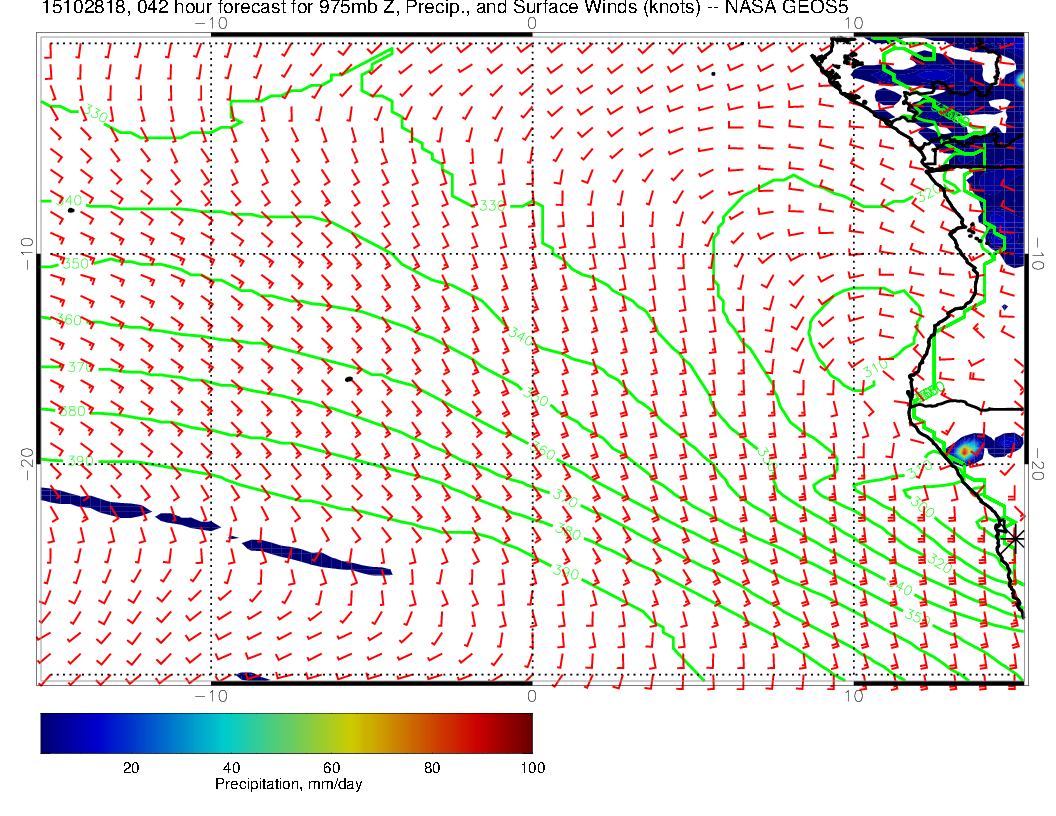Click the "-10" latitude label on the right axis

tap(1036, 254)
